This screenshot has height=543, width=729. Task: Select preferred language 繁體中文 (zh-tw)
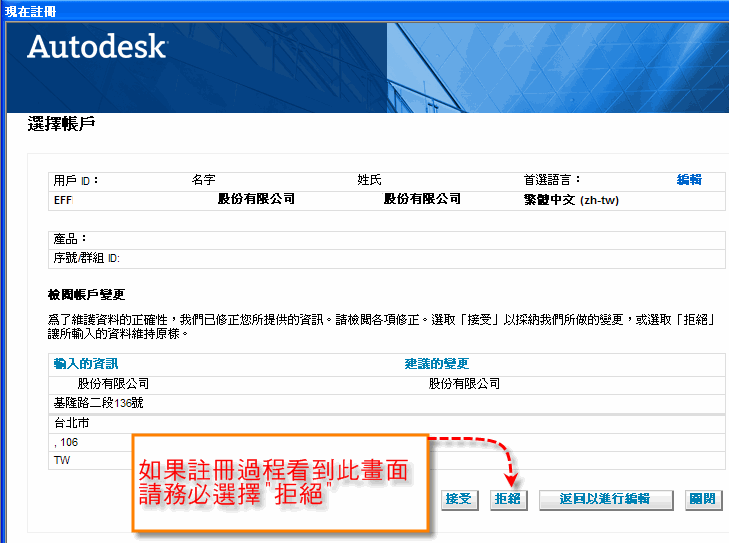click(571, 200)
